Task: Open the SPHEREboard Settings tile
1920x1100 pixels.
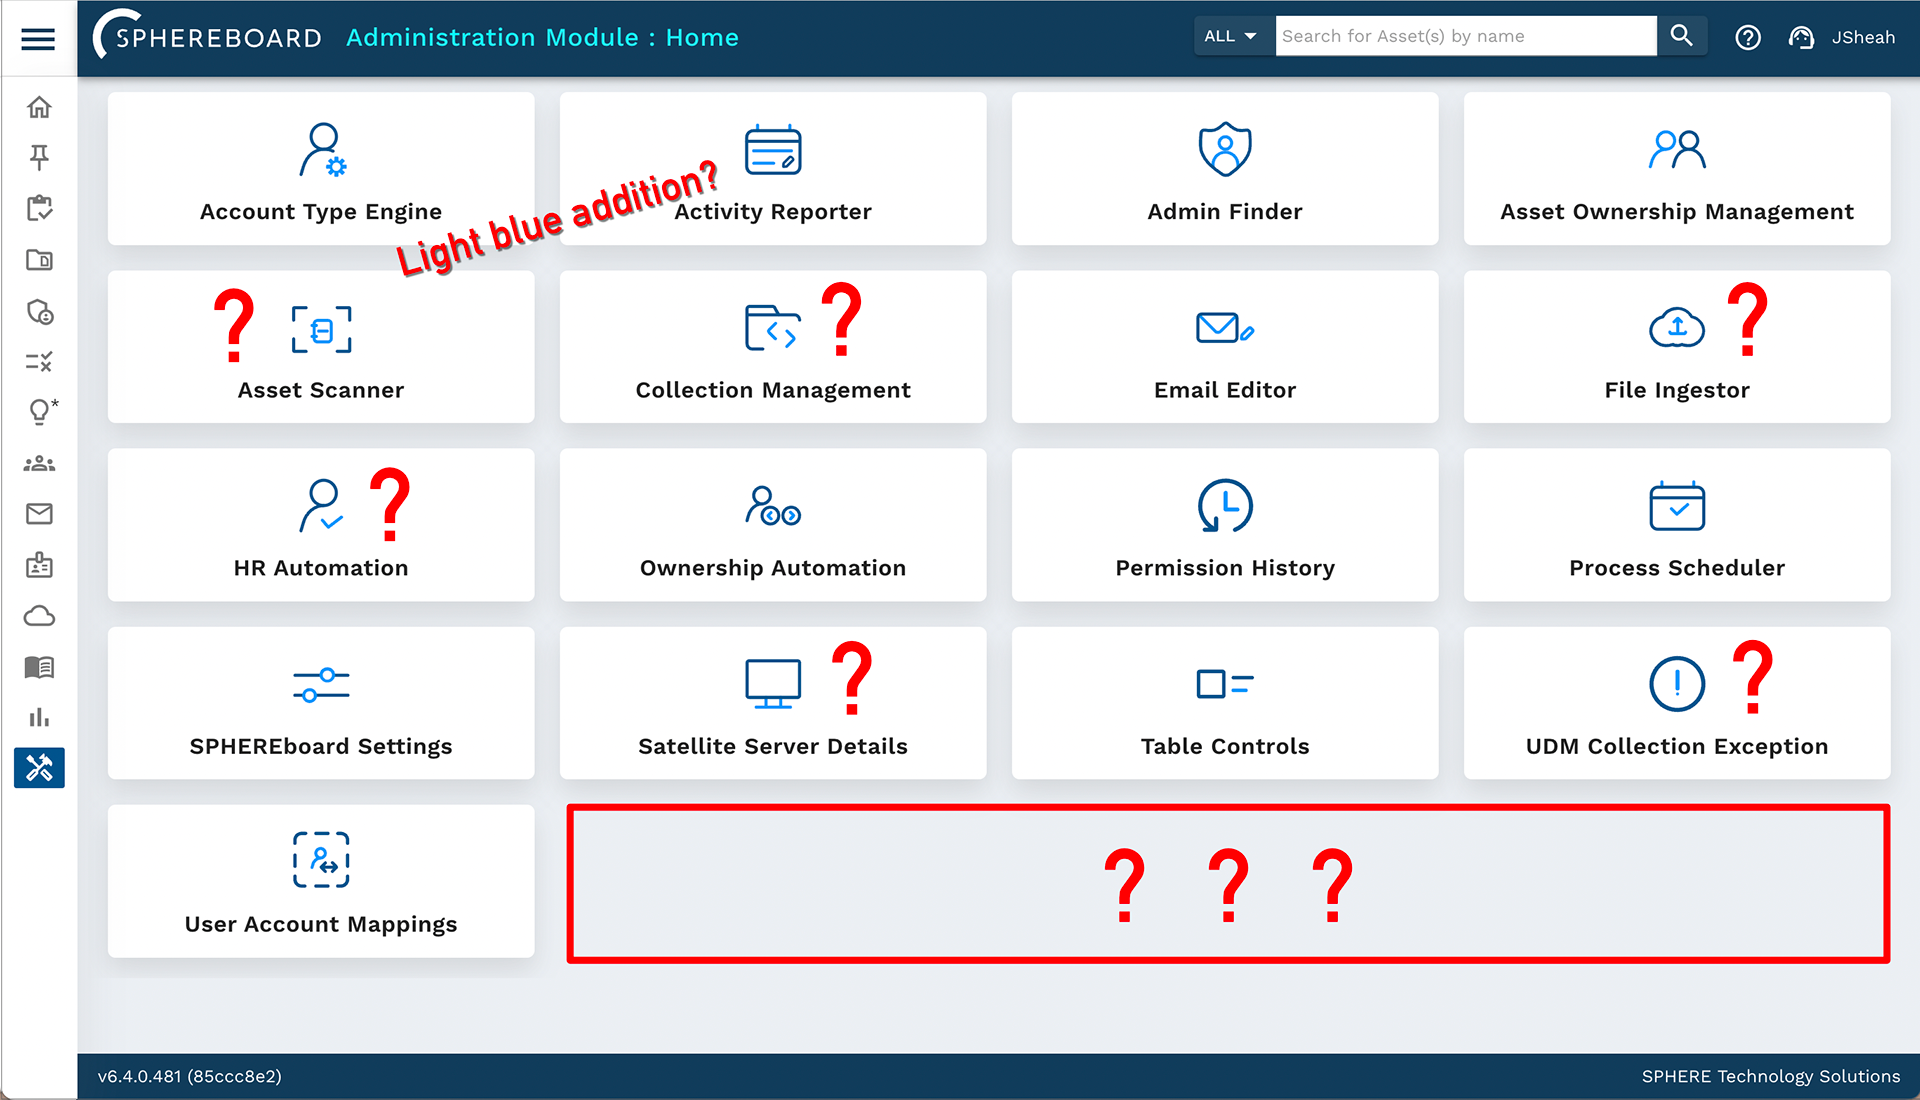Action: click(321, 704)
